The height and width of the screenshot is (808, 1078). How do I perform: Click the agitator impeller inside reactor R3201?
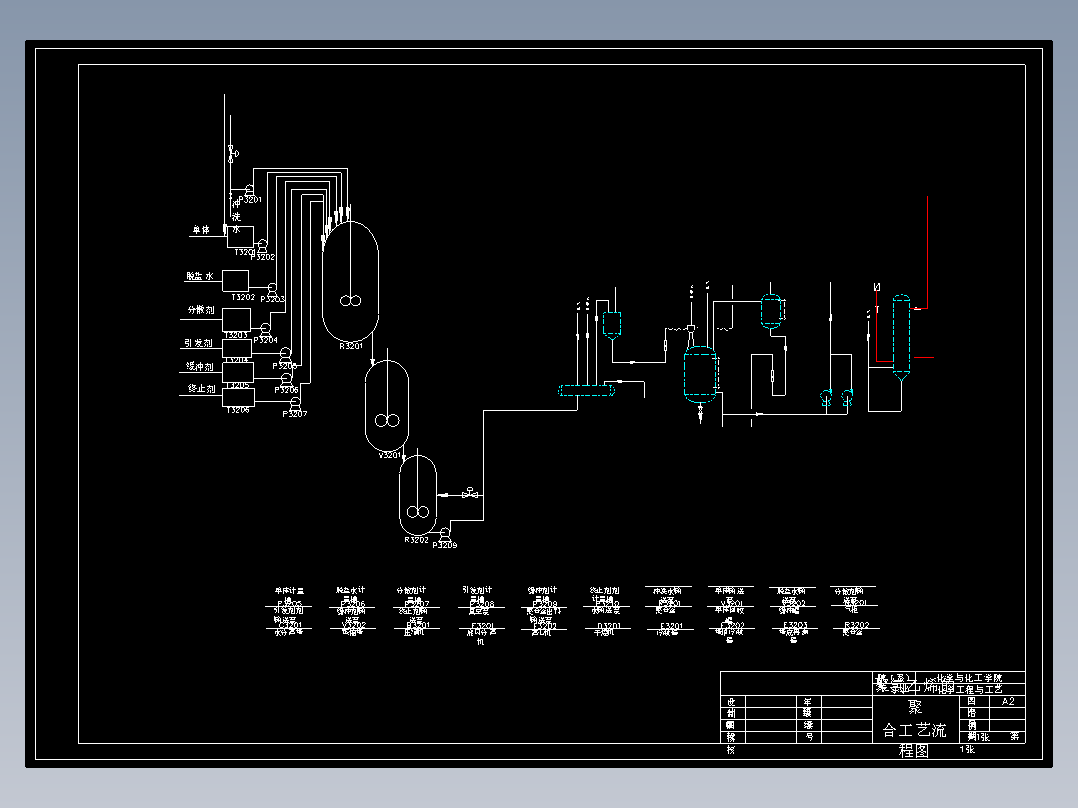click(x=351, y=301)
